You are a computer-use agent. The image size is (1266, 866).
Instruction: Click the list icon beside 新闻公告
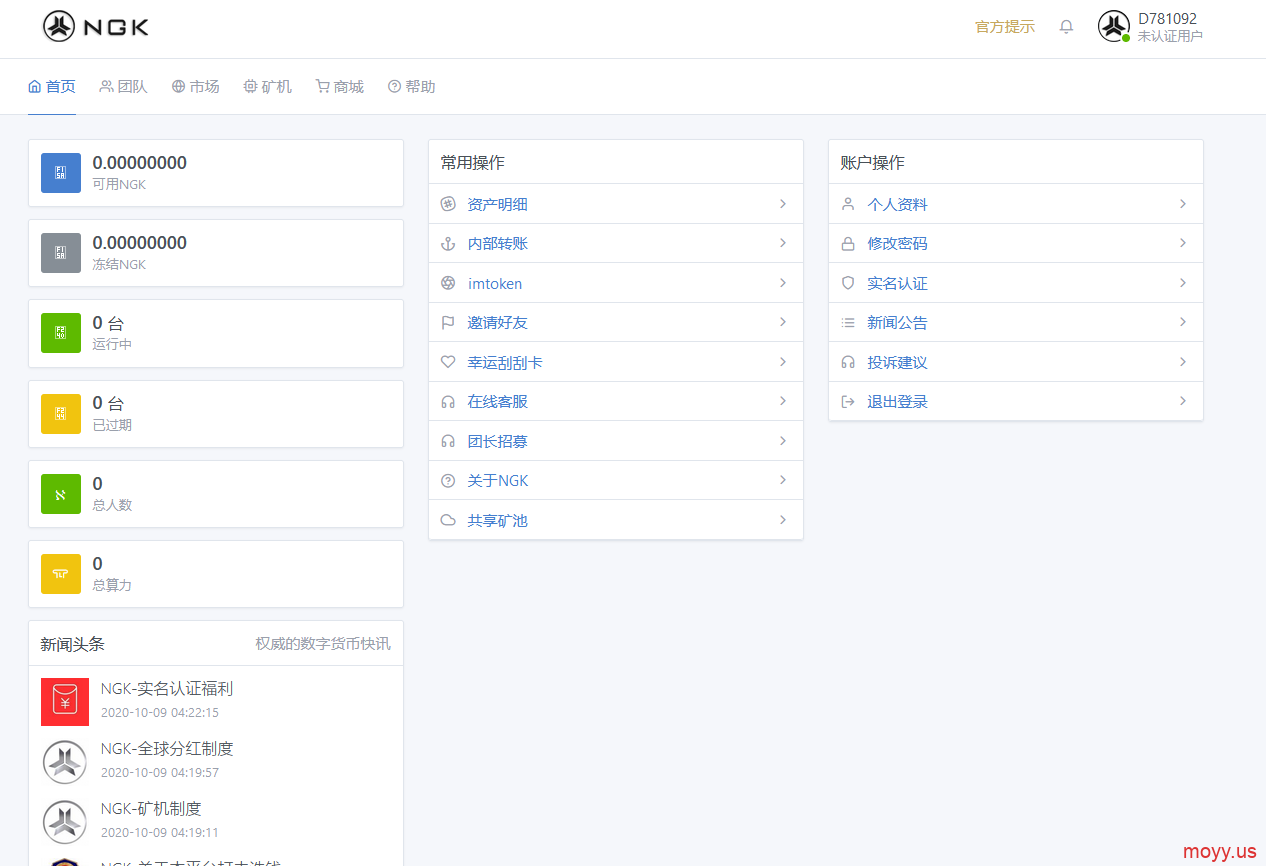pos(848,323)
